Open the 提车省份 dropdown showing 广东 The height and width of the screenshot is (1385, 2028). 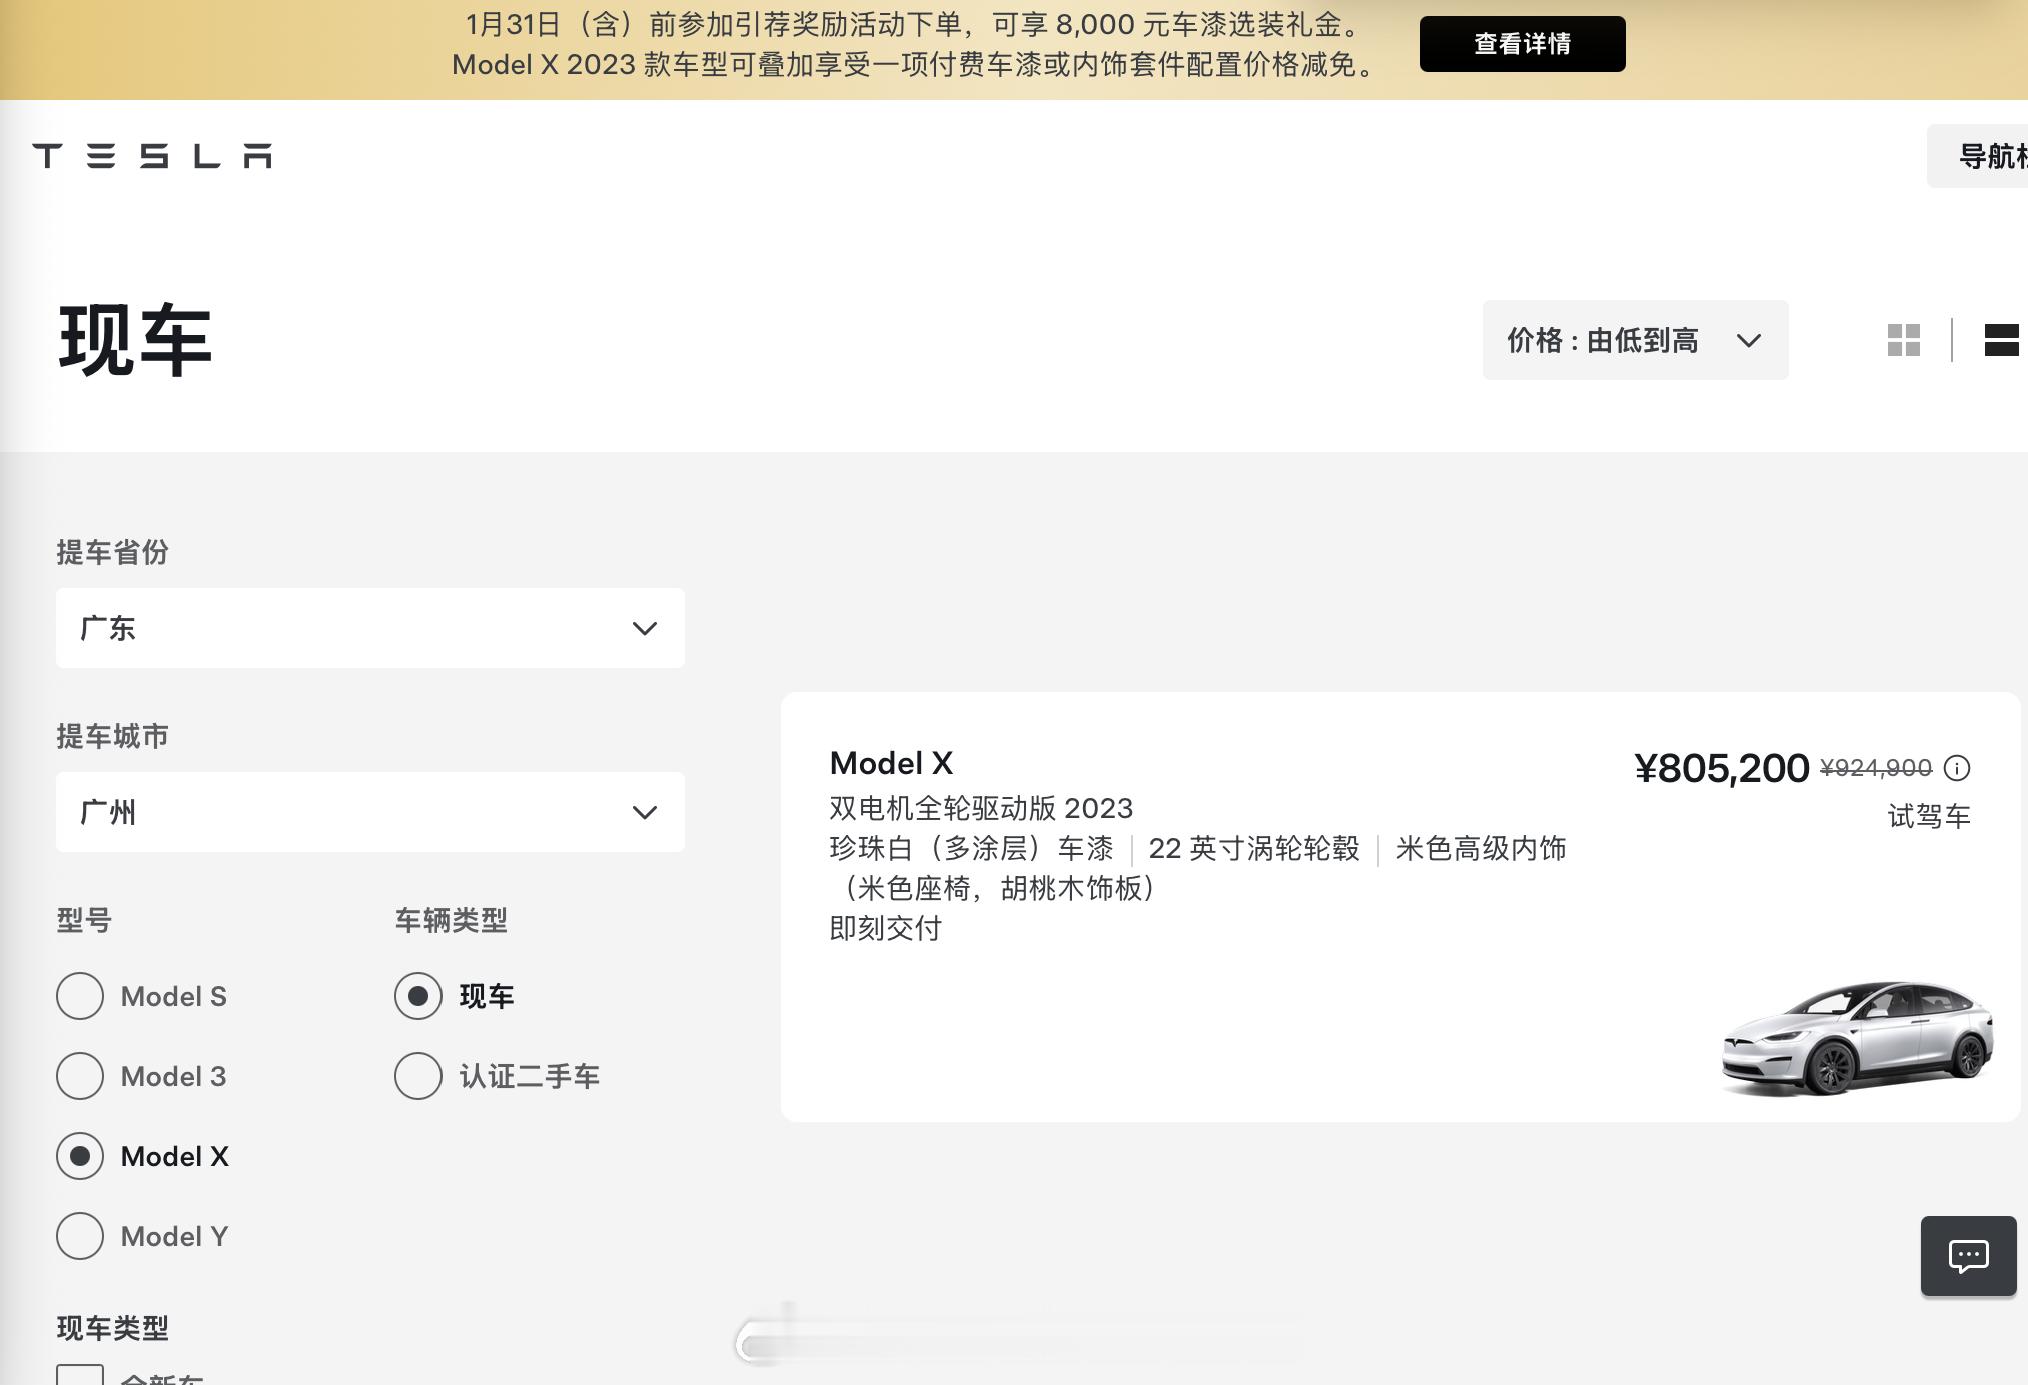tap(370, 628)
